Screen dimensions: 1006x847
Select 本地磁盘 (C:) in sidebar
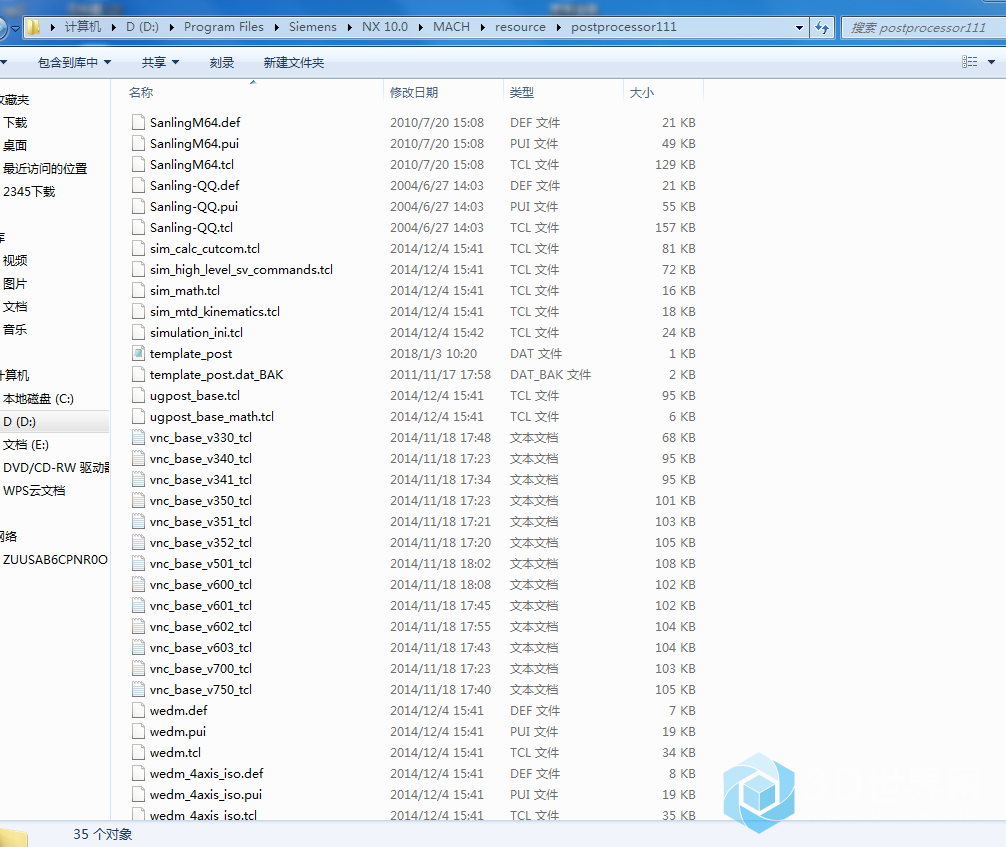click(x=38, y=398)
